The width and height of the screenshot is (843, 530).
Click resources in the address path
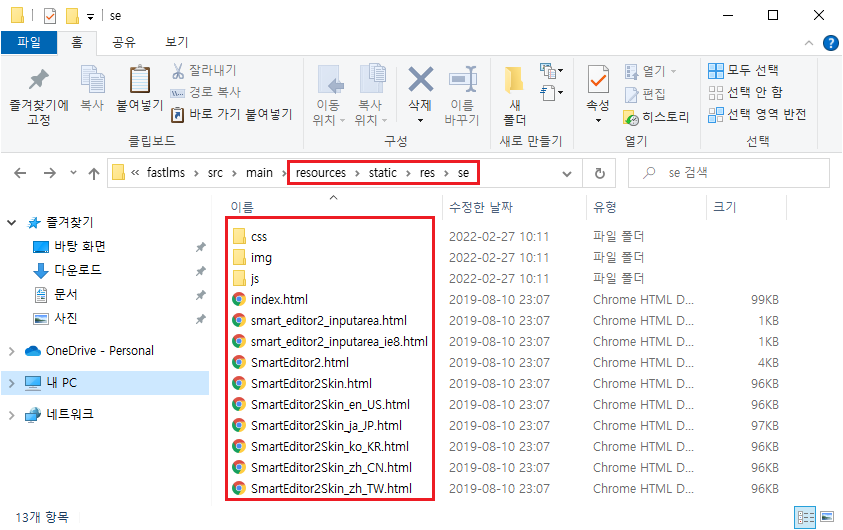coord(321,173)
